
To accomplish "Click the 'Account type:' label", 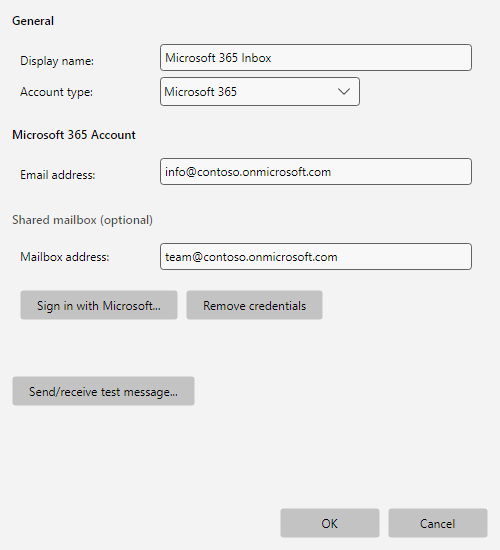I will [56, 92].
